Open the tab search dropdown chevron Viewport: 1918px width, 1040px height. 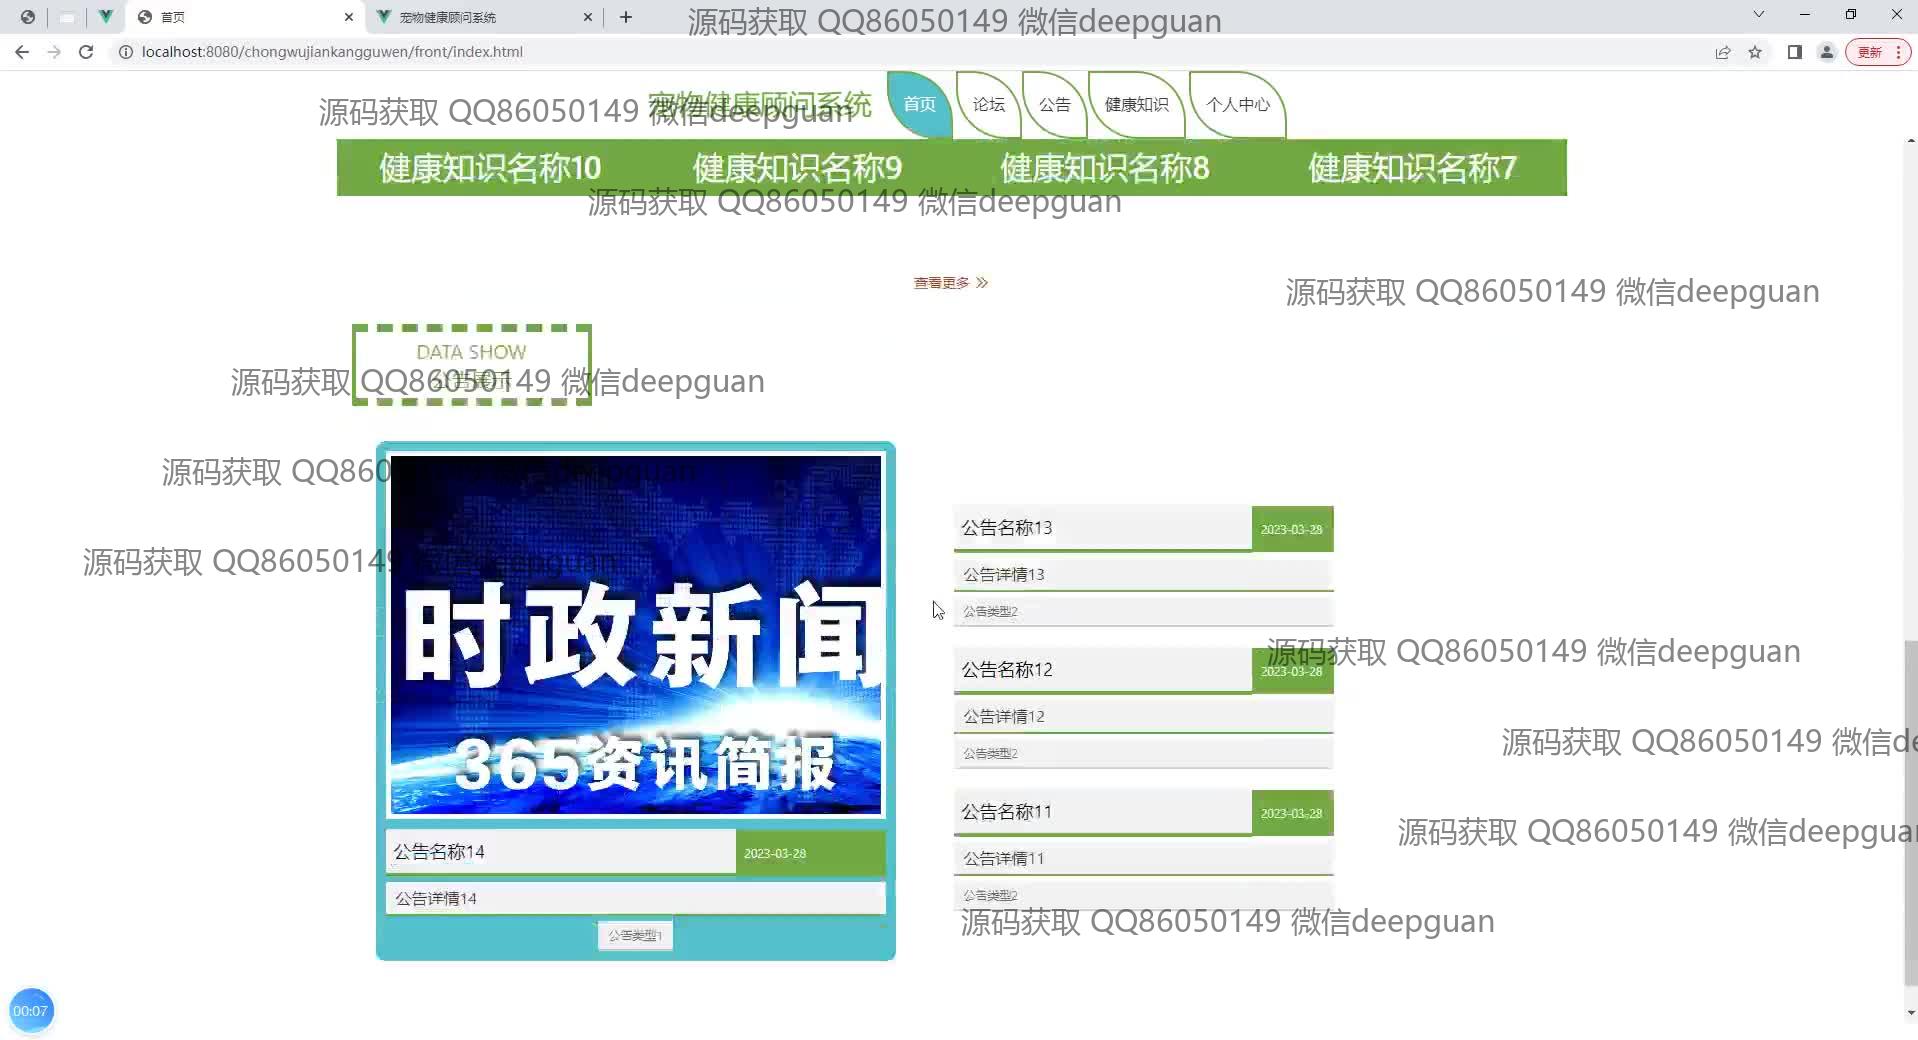point(1759,15)
